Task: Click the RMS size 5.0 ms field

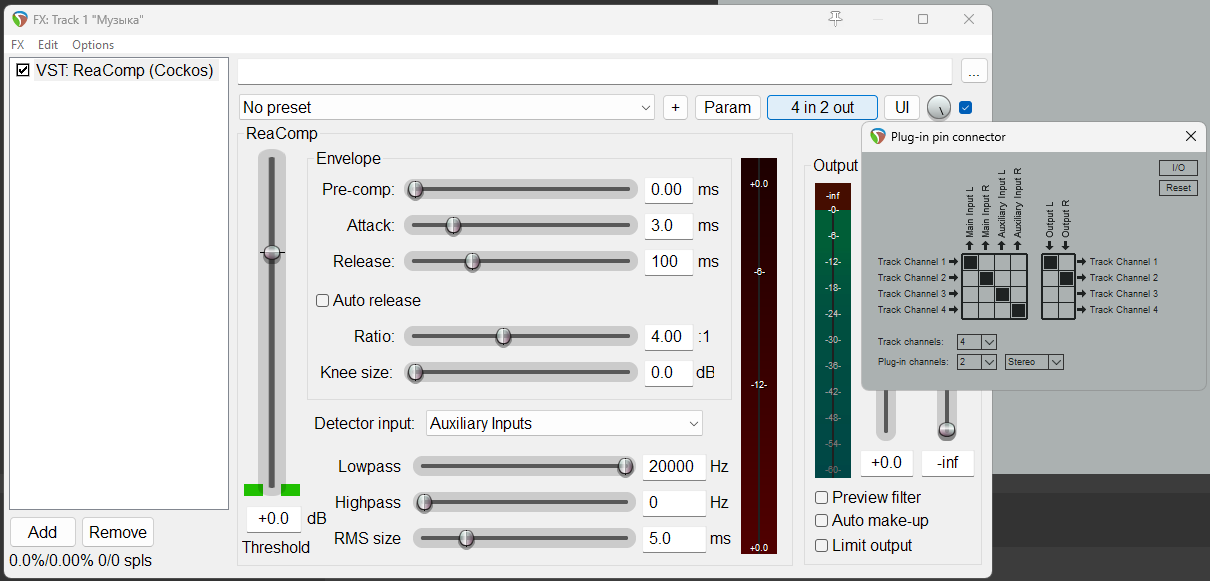Action: pos(674,538)
